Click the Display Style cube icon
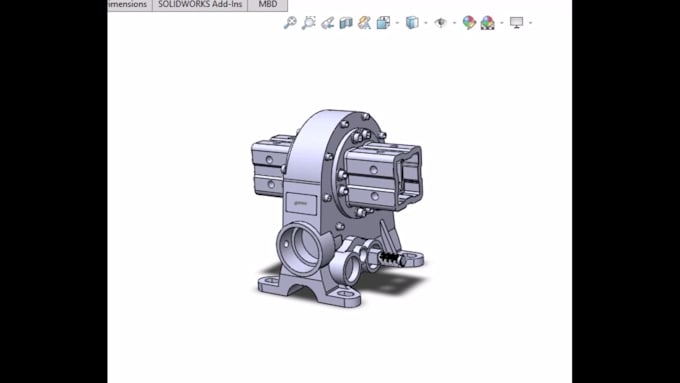This screenshot has width=680, height=383. pos(412,23)
